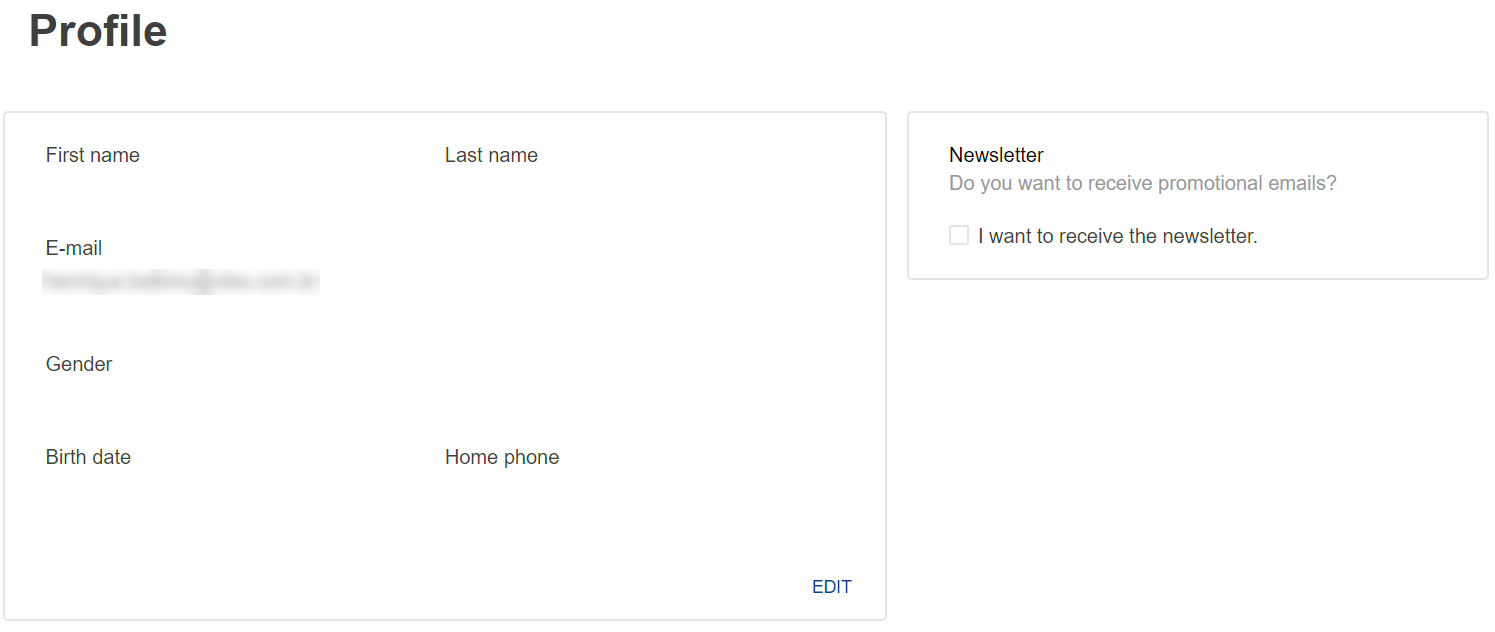Click the promotional emails question text

[x=1142, y=184]
